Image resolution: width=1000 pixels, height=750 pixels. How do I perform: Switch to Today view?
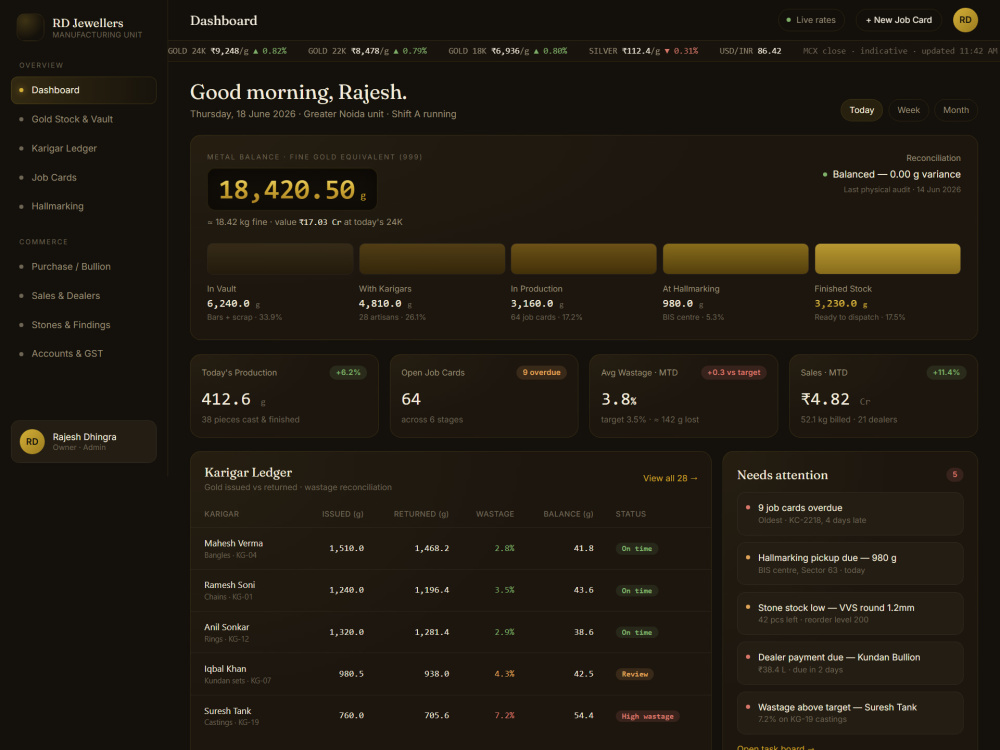pyautogui.click(x=861, y=110)
